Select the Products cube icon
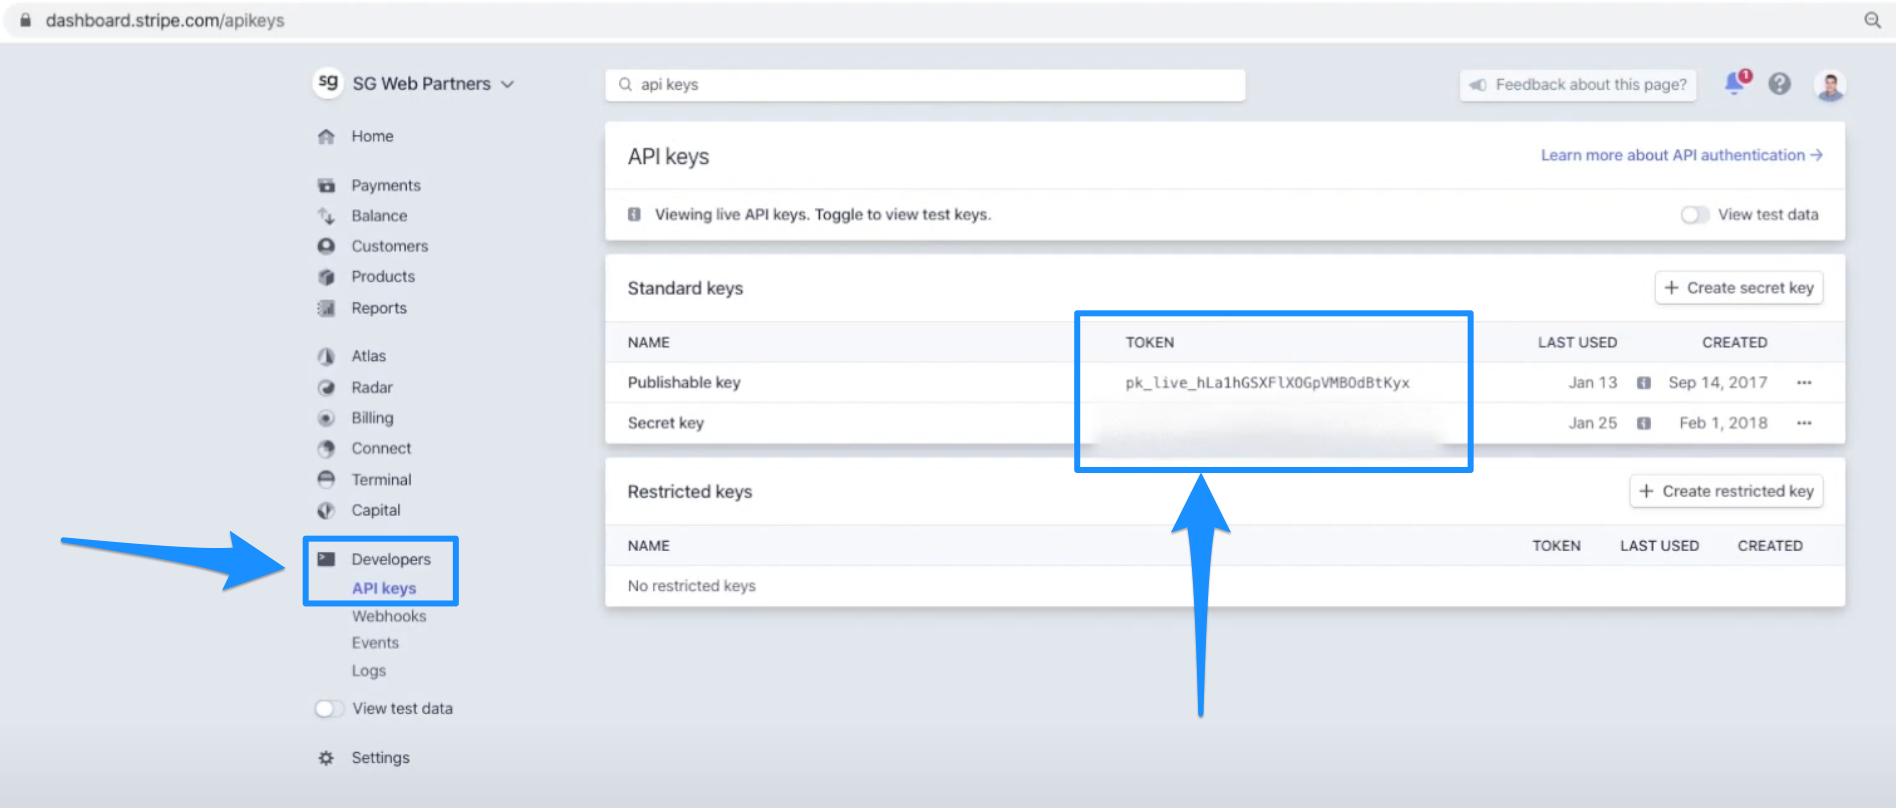This screenshot has height=808, width=1896. 326,277
